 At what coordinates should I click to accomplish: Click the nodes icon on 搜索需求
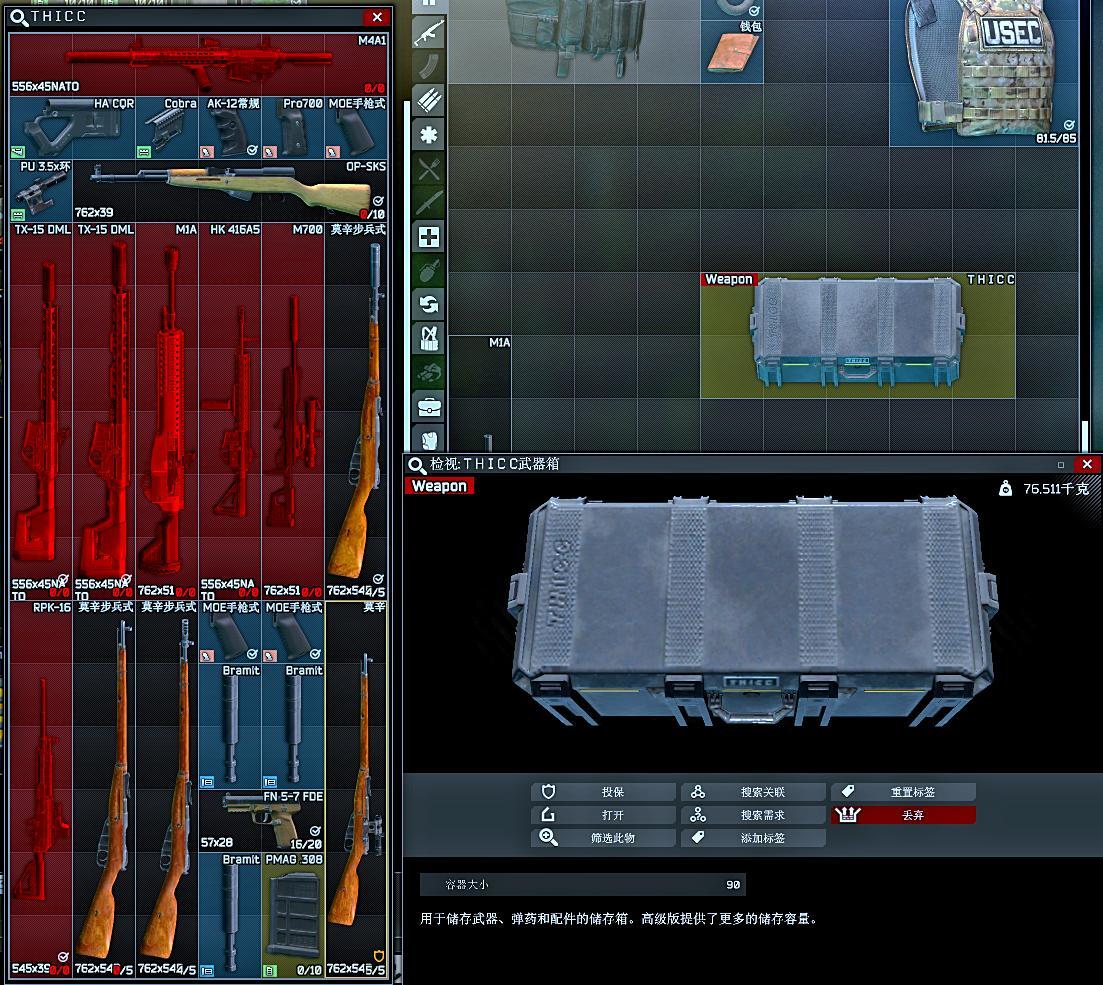pyautogui.click(x=698, y=815)
